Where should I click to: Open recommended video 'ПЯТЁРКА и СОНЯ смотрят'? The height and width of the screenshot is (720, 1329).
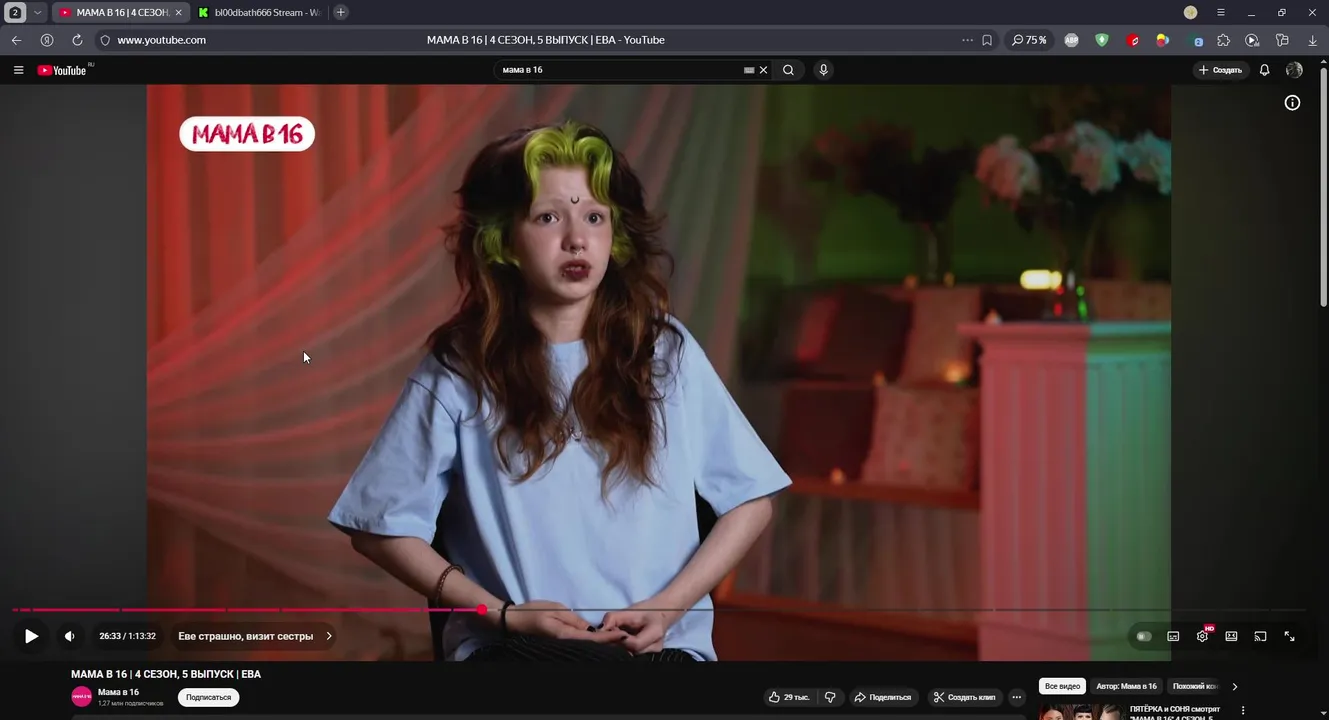[x=1174, y=712]
